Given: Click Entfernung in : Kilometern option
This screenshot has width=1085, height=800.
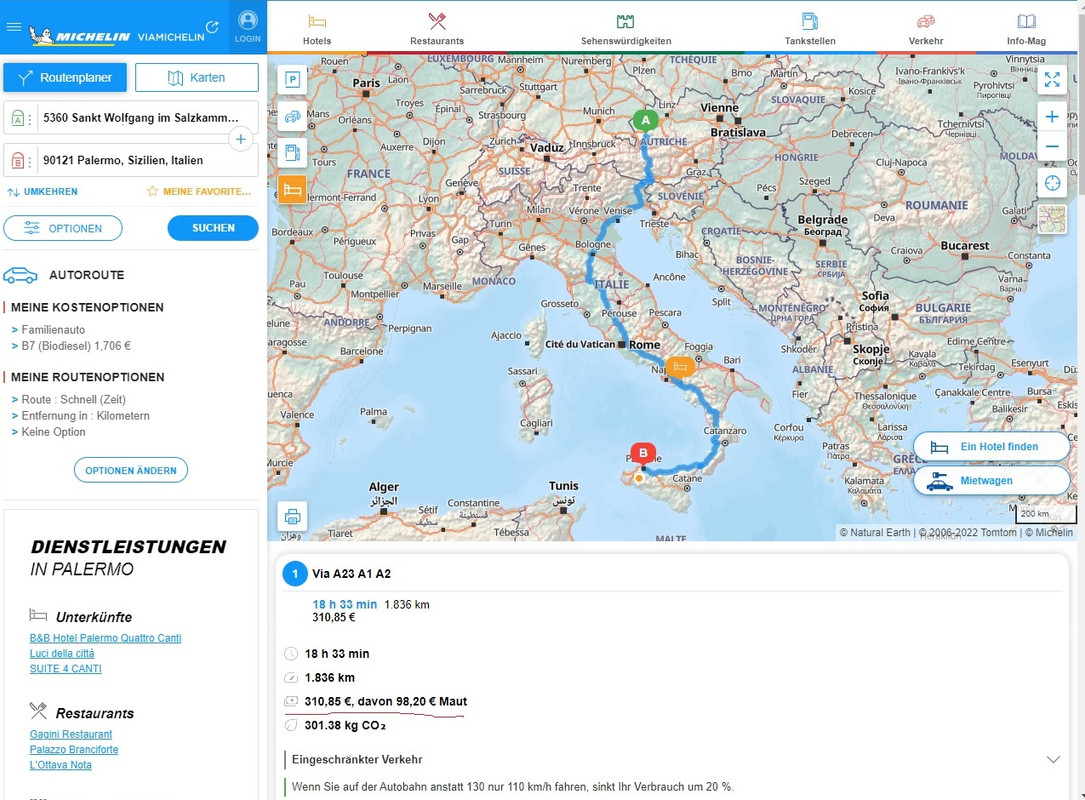Looking at the screenshot, I should (x=85, y=416).
